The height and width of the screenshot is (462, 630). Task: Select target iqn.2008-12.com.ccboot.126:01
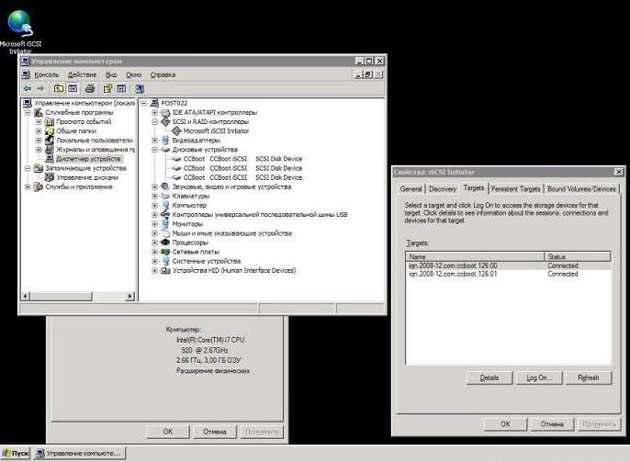pos(508,274)
